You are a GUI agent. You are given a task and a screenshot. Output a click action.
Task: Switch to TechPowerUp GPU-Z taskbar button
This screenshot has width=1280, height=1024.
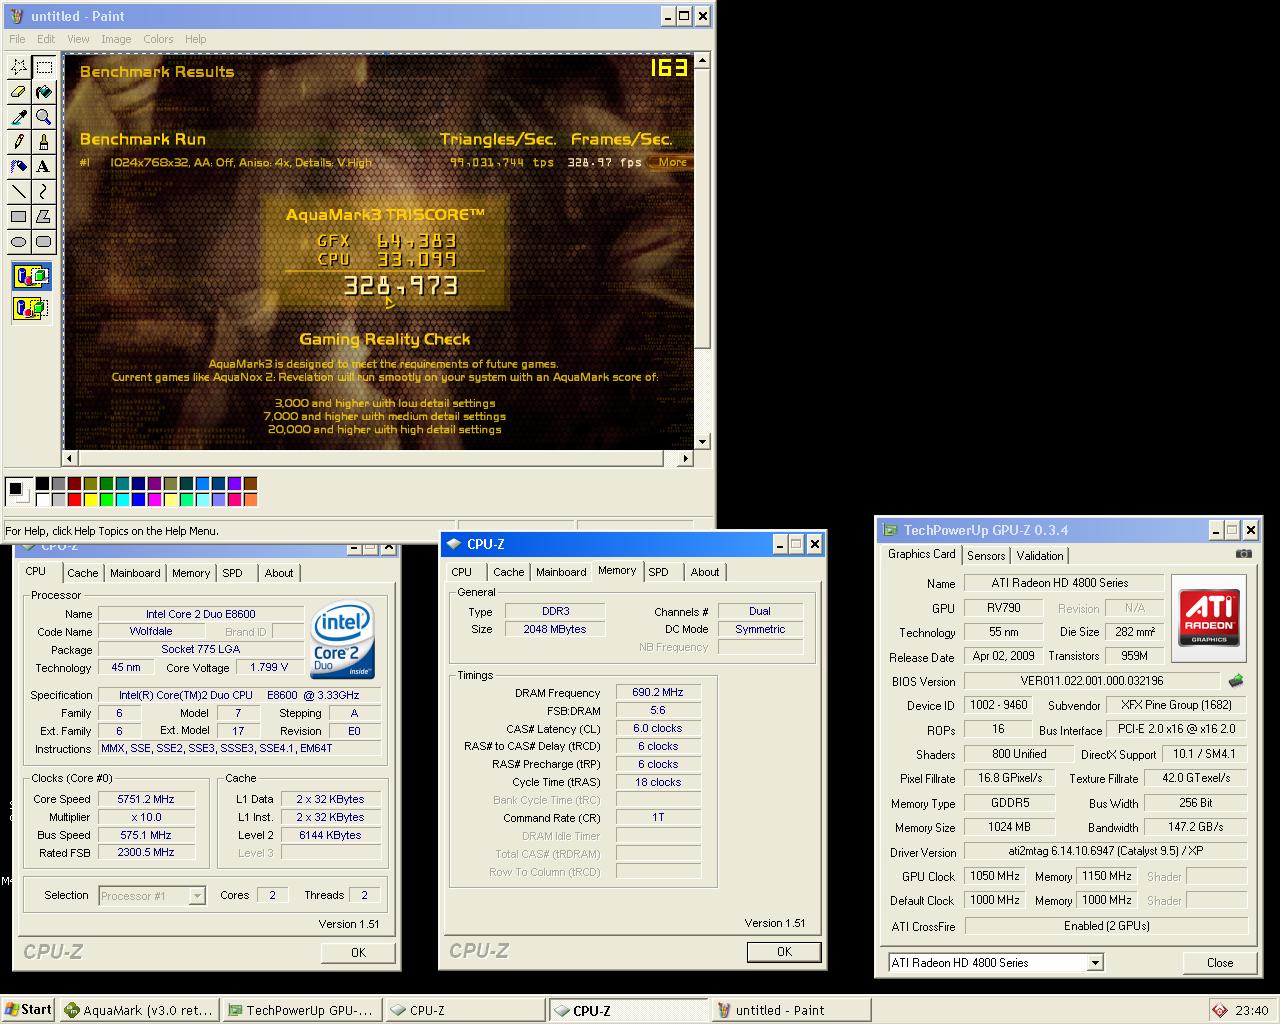(x=301, y=1010)
